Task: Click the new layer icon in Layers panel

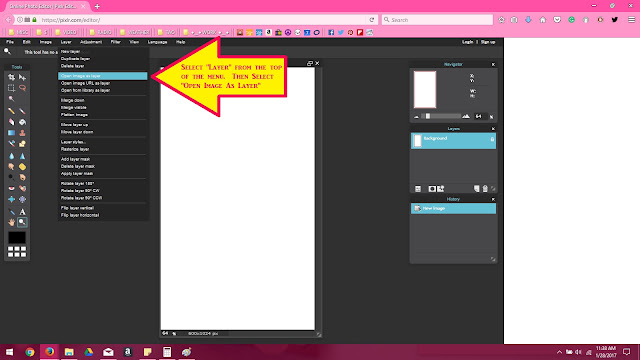Action: [x=476, y=189]
